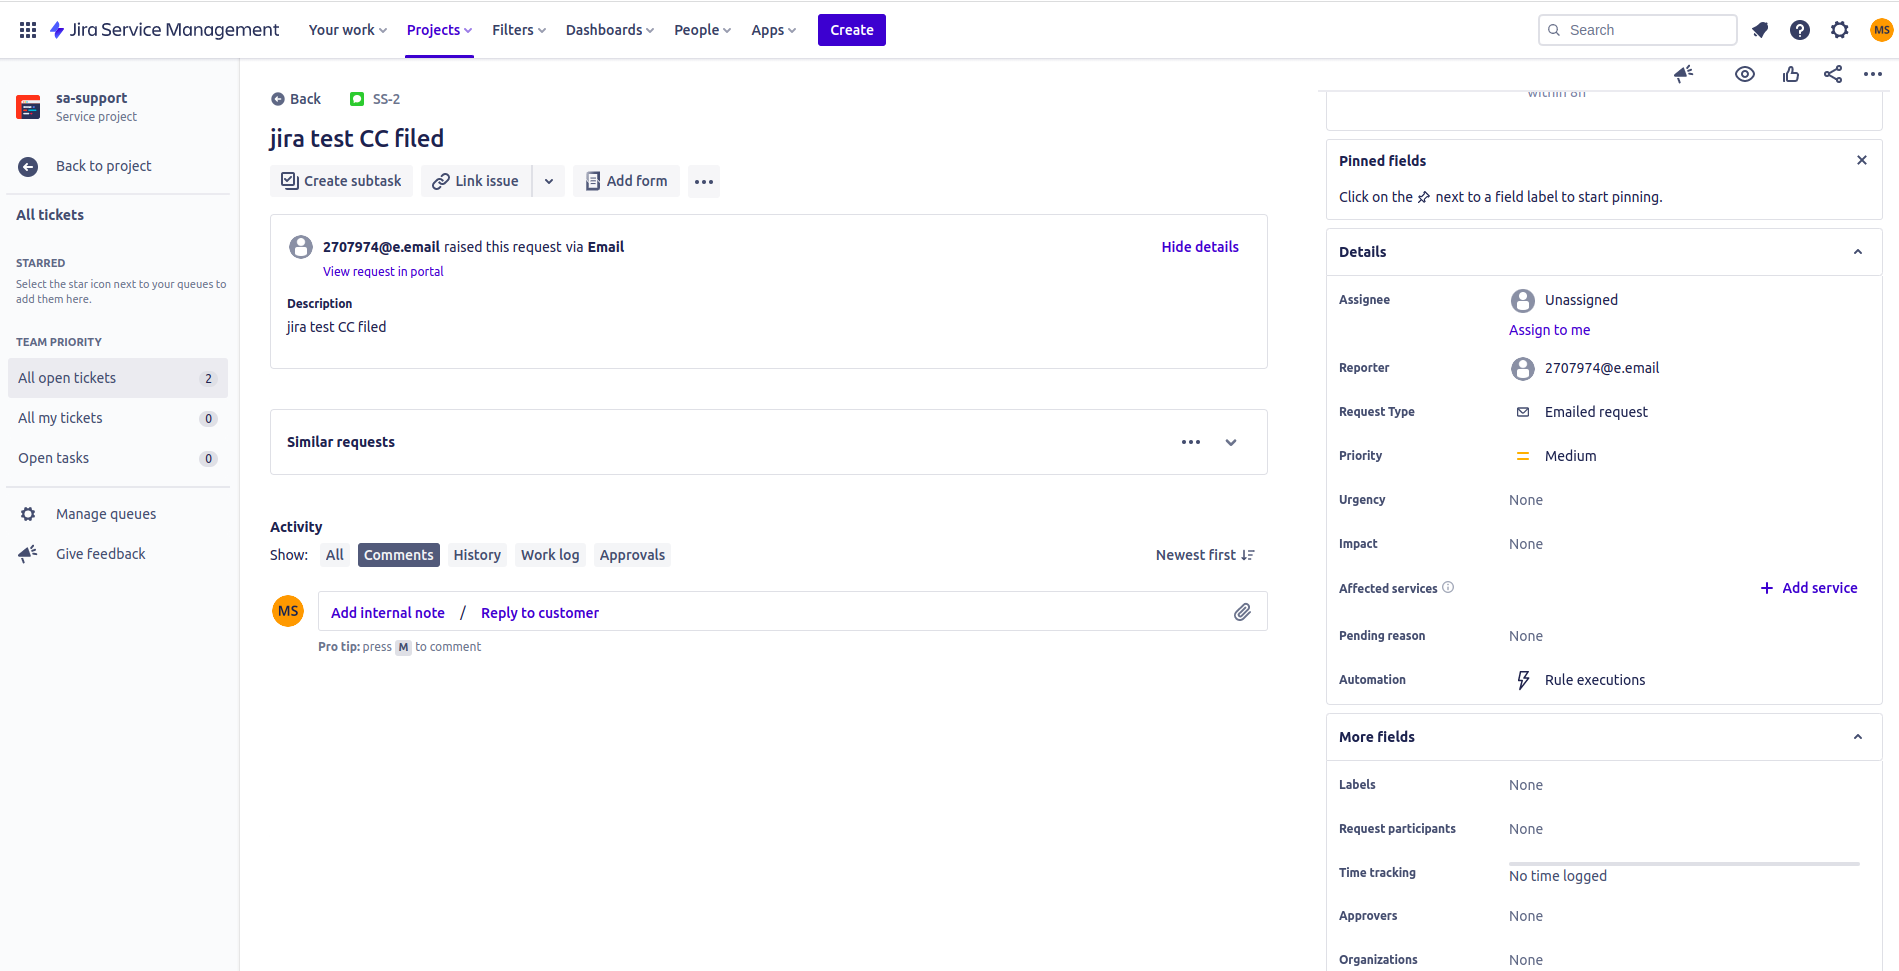Open Help with the question mark icon
The height and width of the screenshot is (971, 1899).
pos(1800,30)
